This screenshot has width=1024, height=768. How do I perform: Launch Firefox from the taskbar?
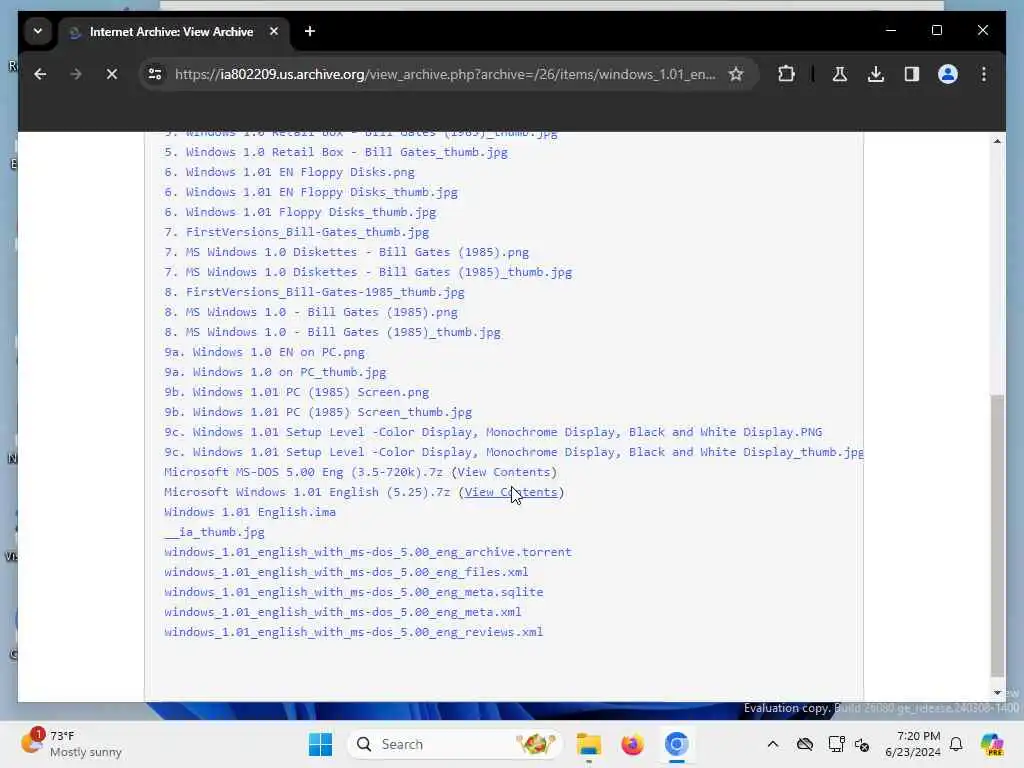click(632, 744)
